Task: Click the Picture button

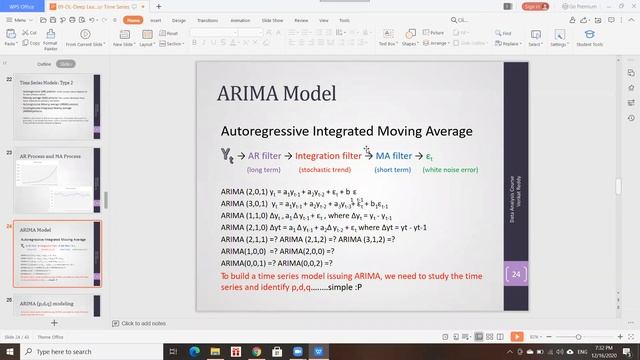Action: click(x=433, y=33)
